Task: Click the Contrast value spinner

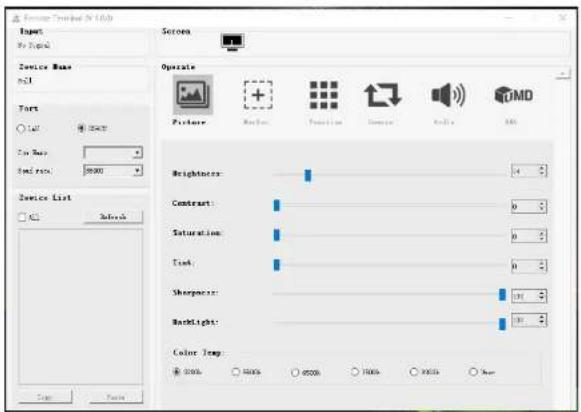Action: coord(529,206)
